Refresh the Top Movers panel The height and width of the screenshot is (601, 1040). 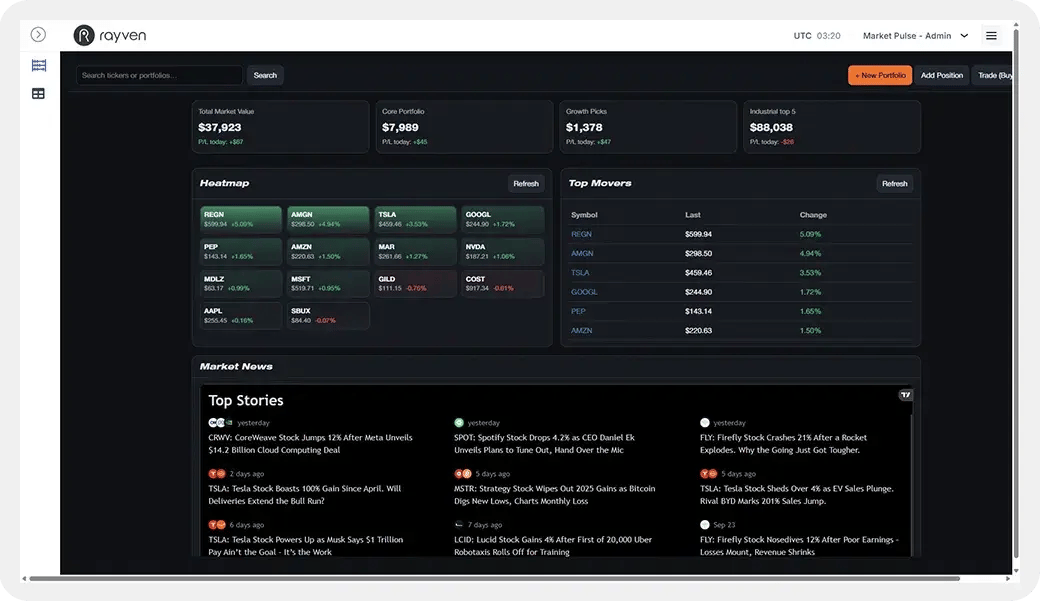[894, 184]
